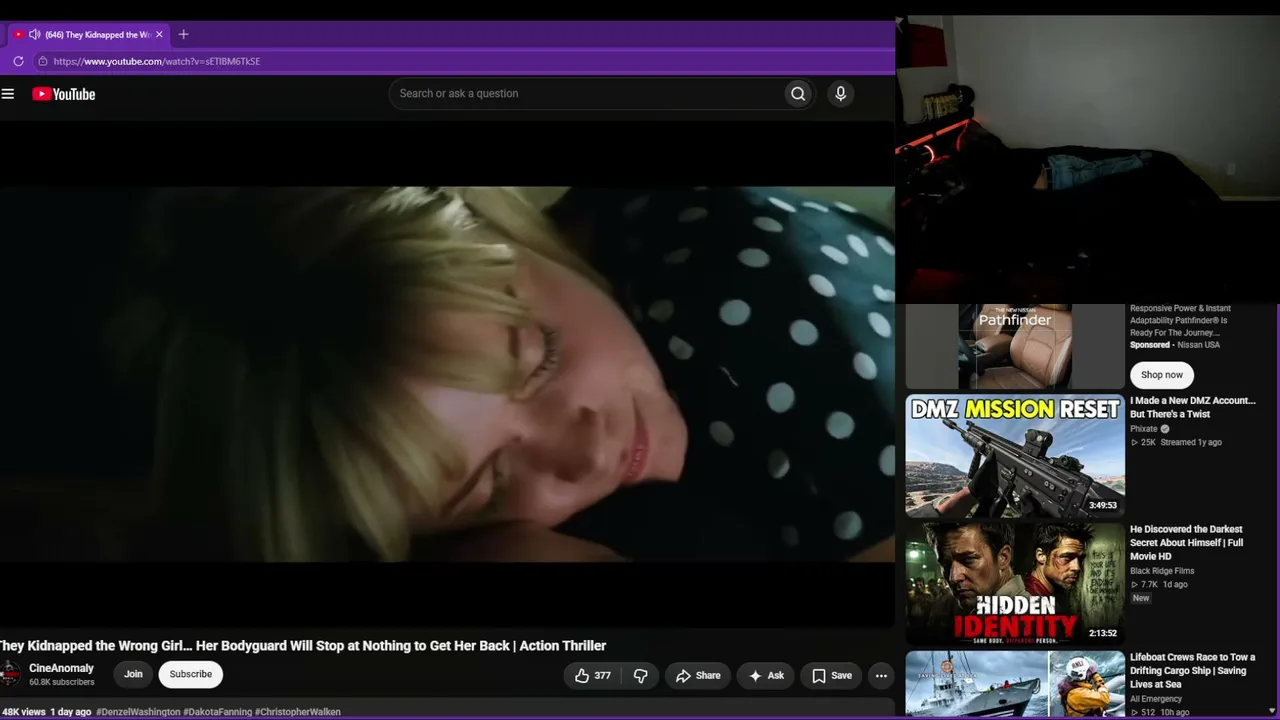Go to the YouTube home logo
Image resolution: width=1280 pixels, height=720 pixels.
point(63,94)
